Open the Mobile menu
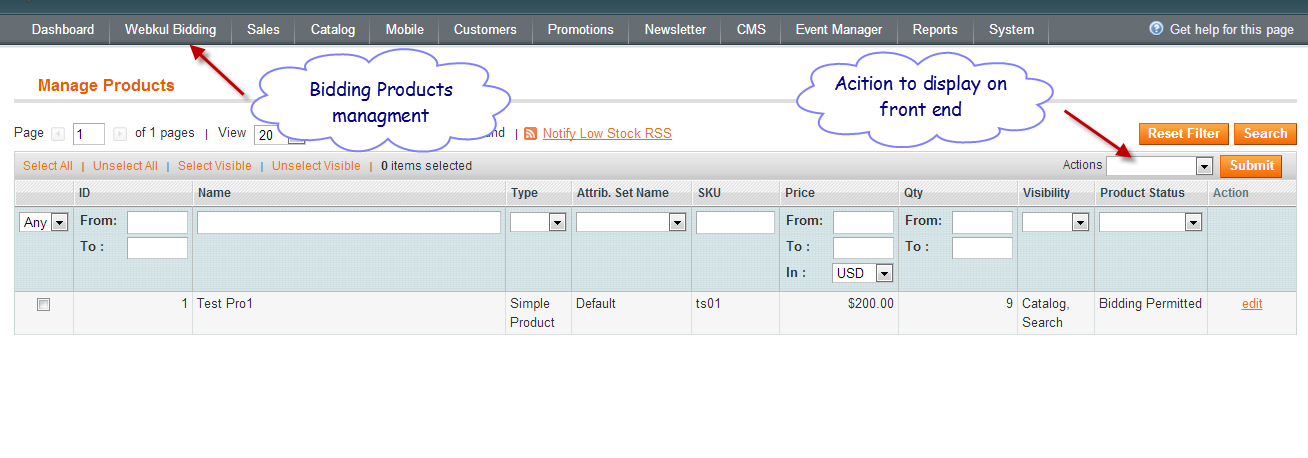The image size is (1308, 458). [405, 29]
